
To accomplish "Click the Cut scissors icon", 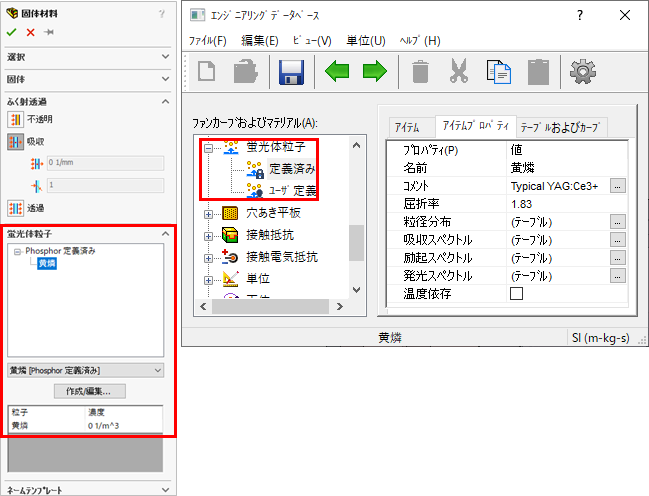I will tap(459, 71).
